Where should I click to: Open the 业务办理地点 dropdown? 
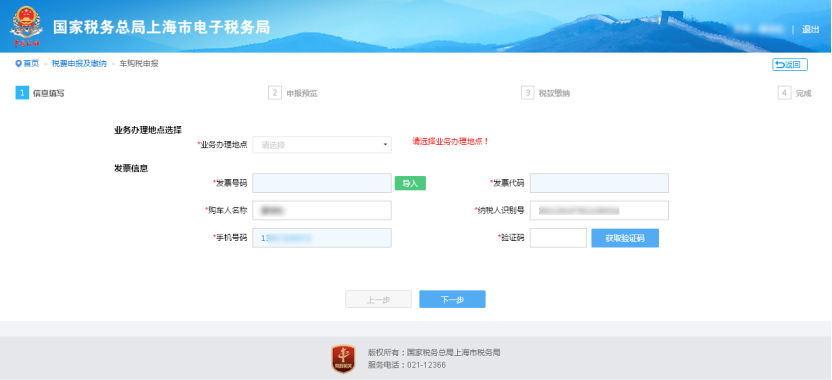tap(322, 145)
